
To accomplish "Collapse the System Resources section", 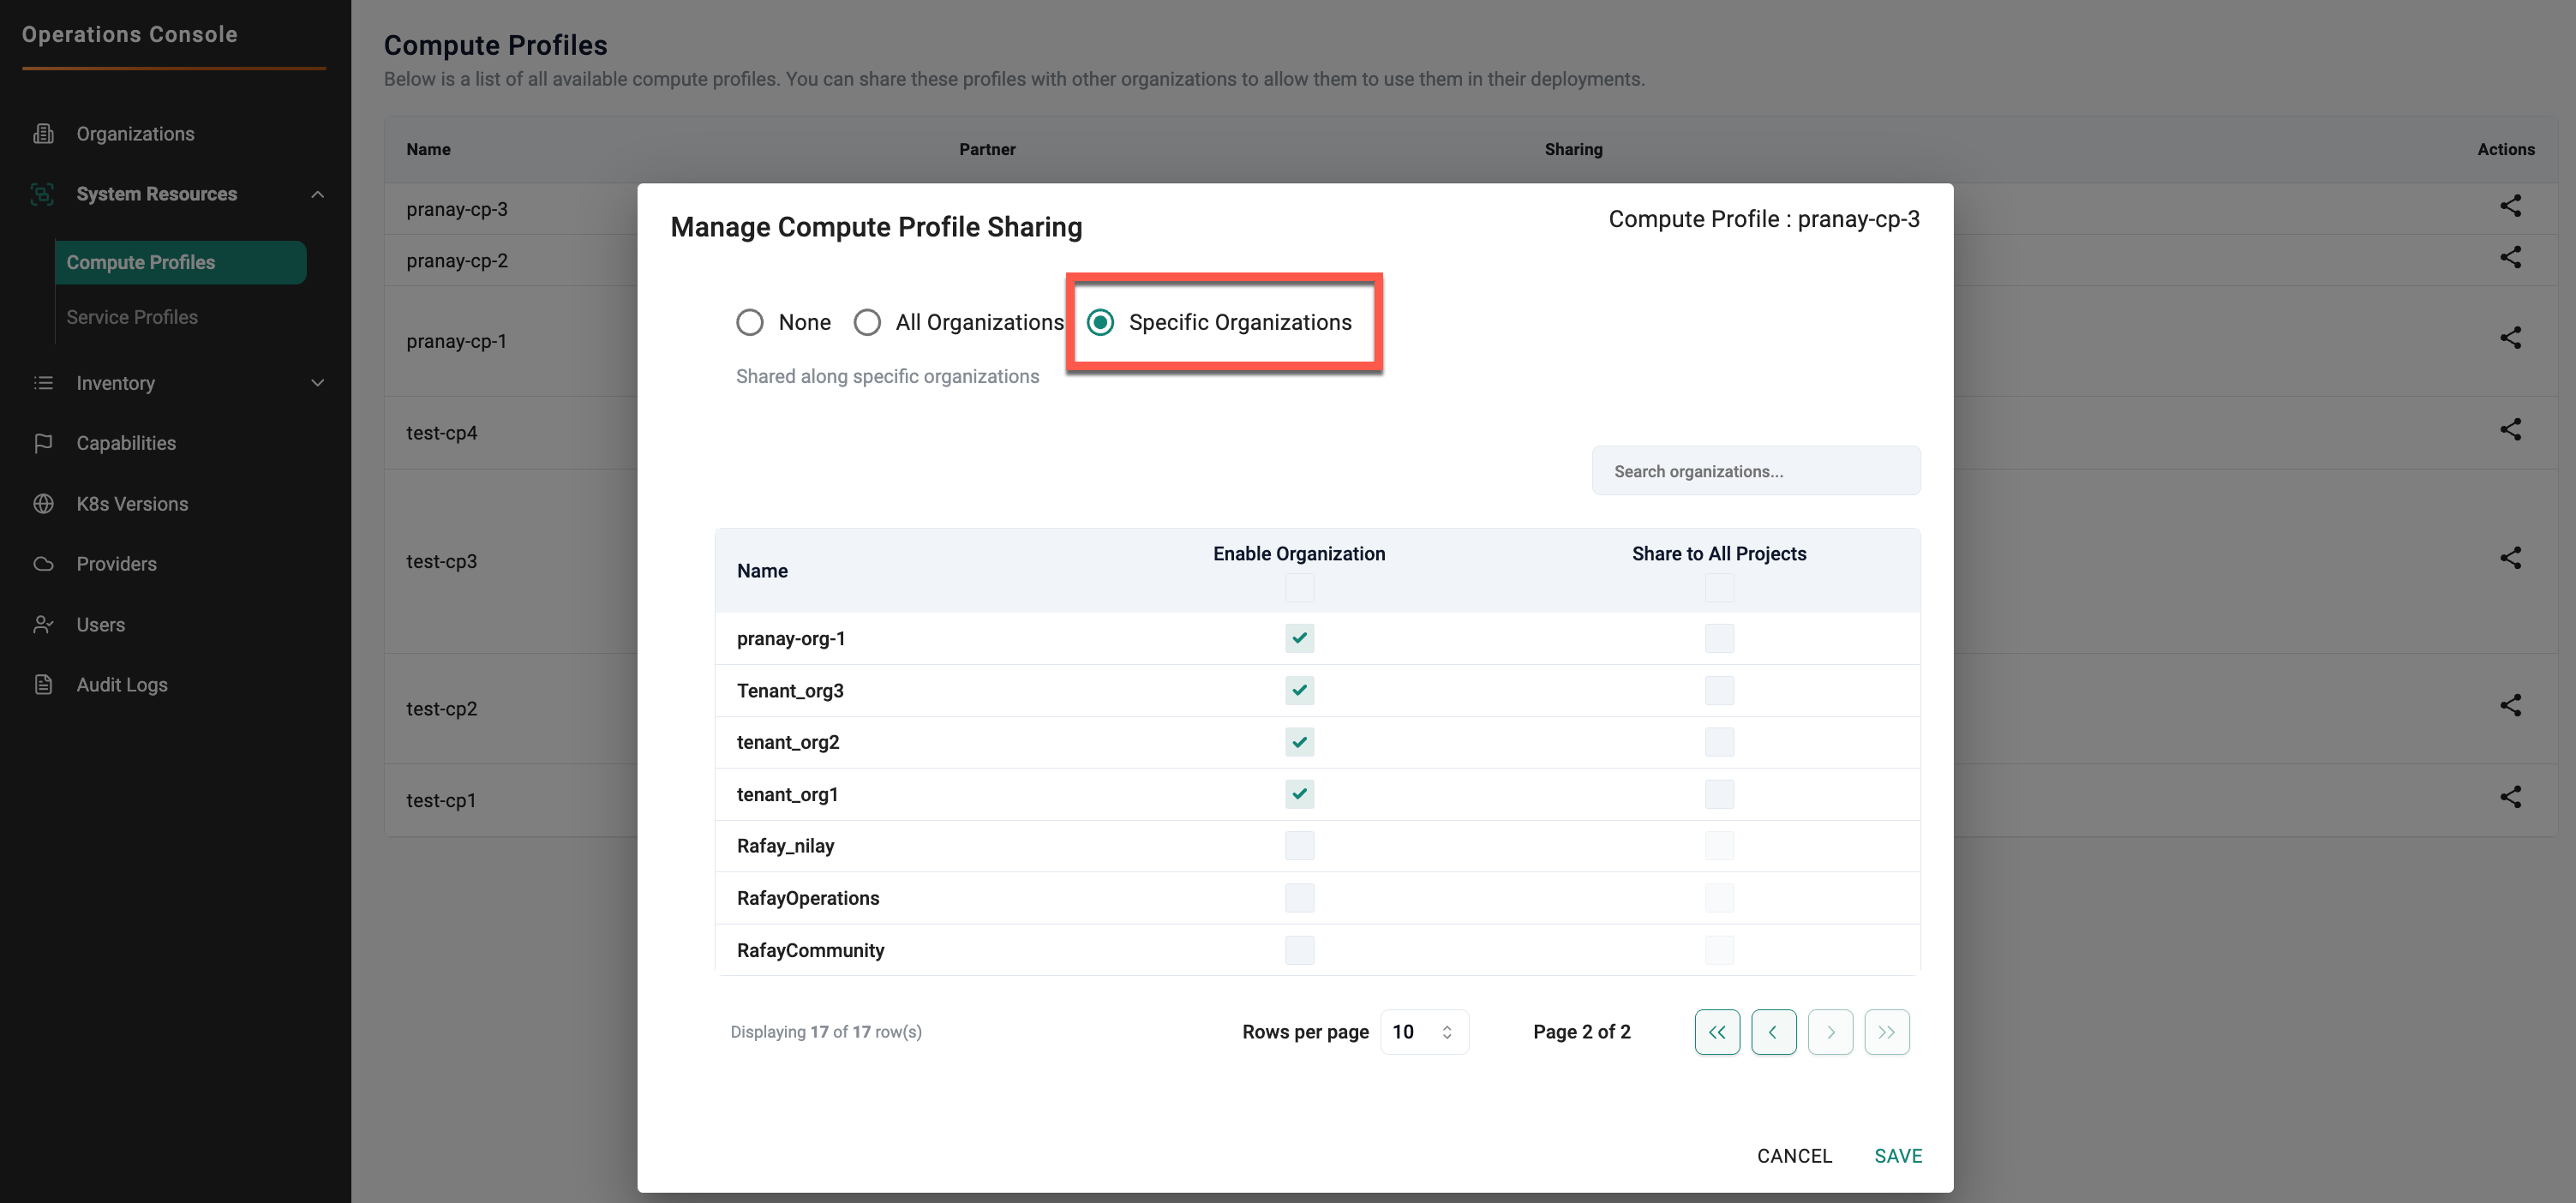I will coord(317,194).
